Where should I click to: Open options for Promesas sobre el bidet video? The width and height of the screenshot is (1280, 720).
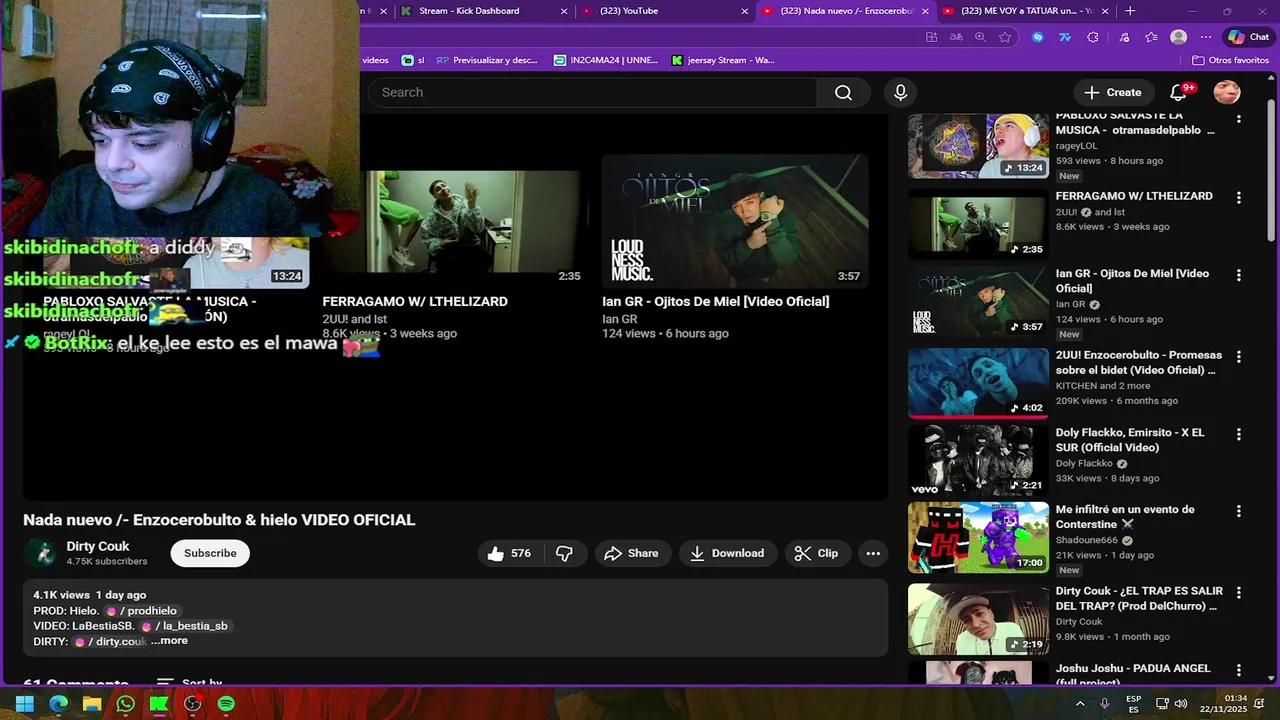[x=1238, y=356]
